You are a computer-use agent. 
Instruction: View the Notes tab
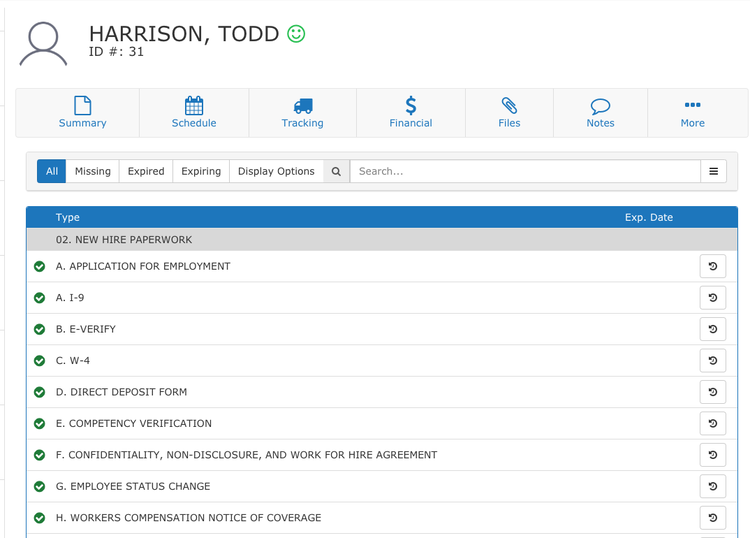point(600,113)
